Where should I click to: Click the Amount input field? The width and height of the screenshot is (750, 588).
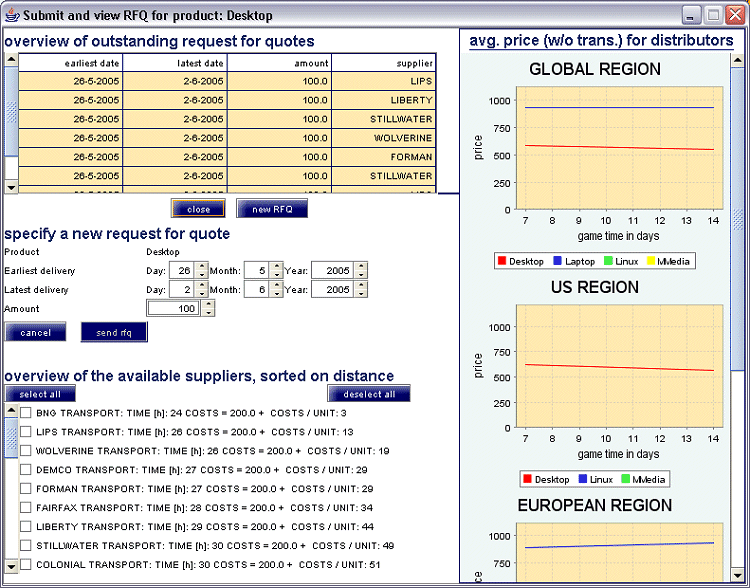pos(174,309)
